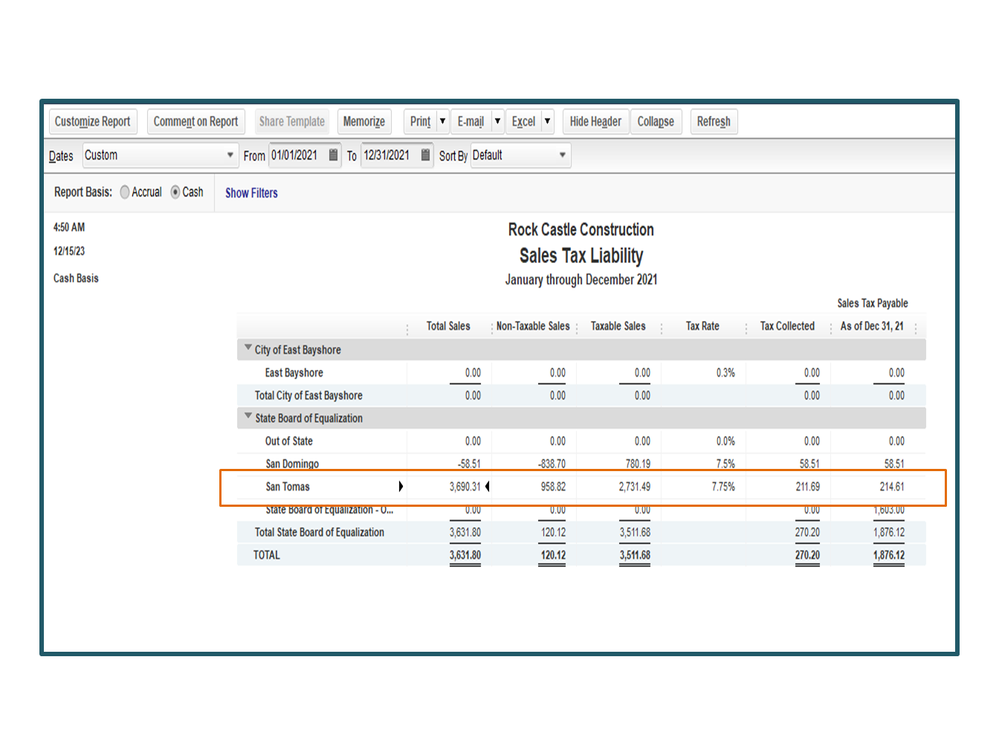
Task: Click the Non-Taxable Sales column header
Action: point(533,326)
